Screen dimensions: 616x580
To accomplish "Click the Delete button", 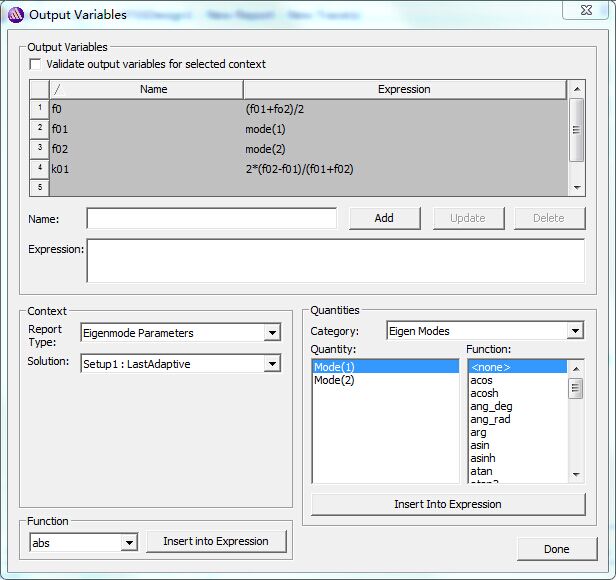I will point(549,218).
